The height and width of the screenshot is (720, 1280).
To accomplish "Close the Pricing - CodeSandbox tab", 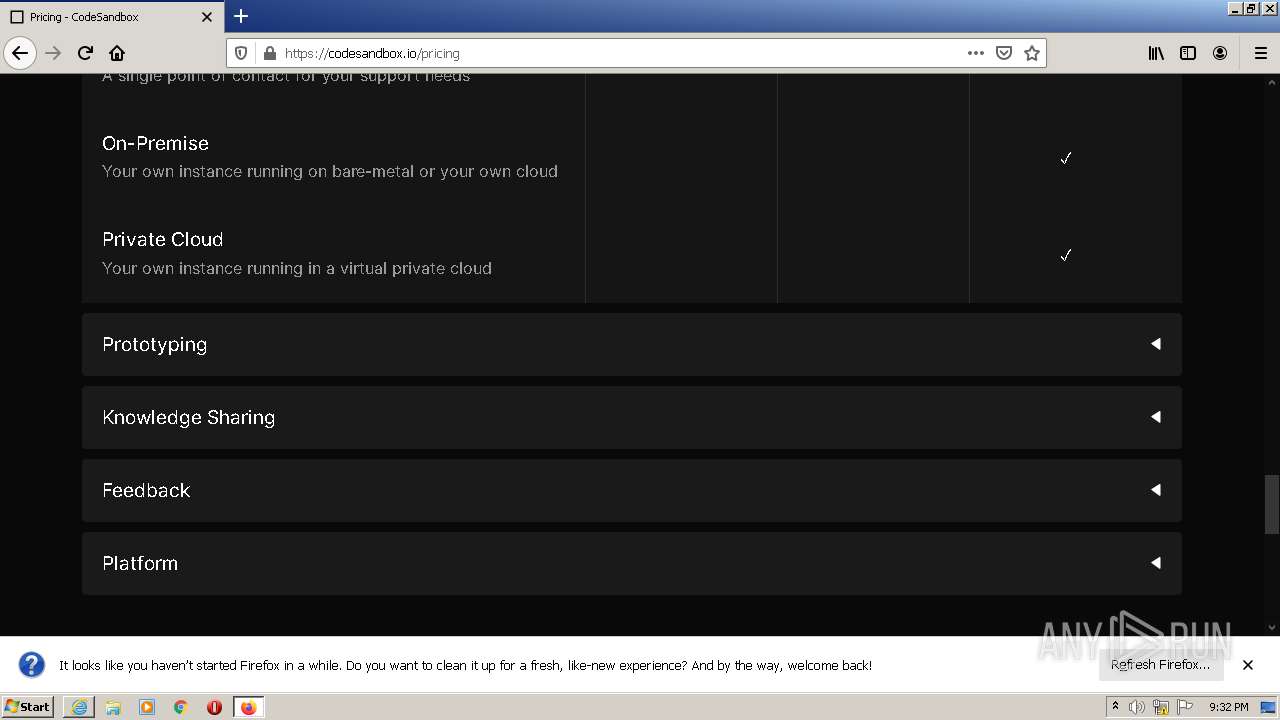I will [x=207, y=17].
